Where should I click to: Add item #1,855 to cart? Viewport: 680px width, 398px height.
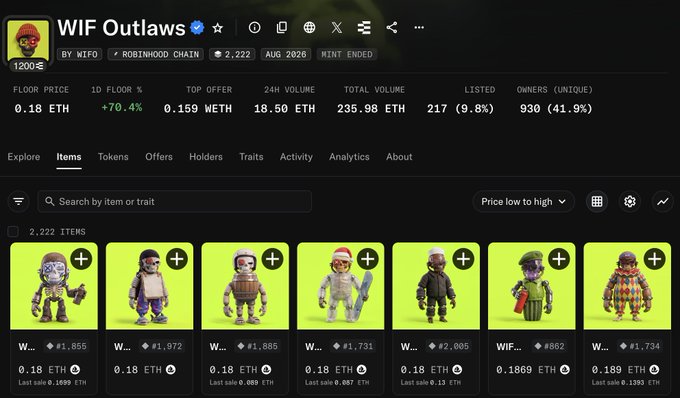click(x=82, y=259)
